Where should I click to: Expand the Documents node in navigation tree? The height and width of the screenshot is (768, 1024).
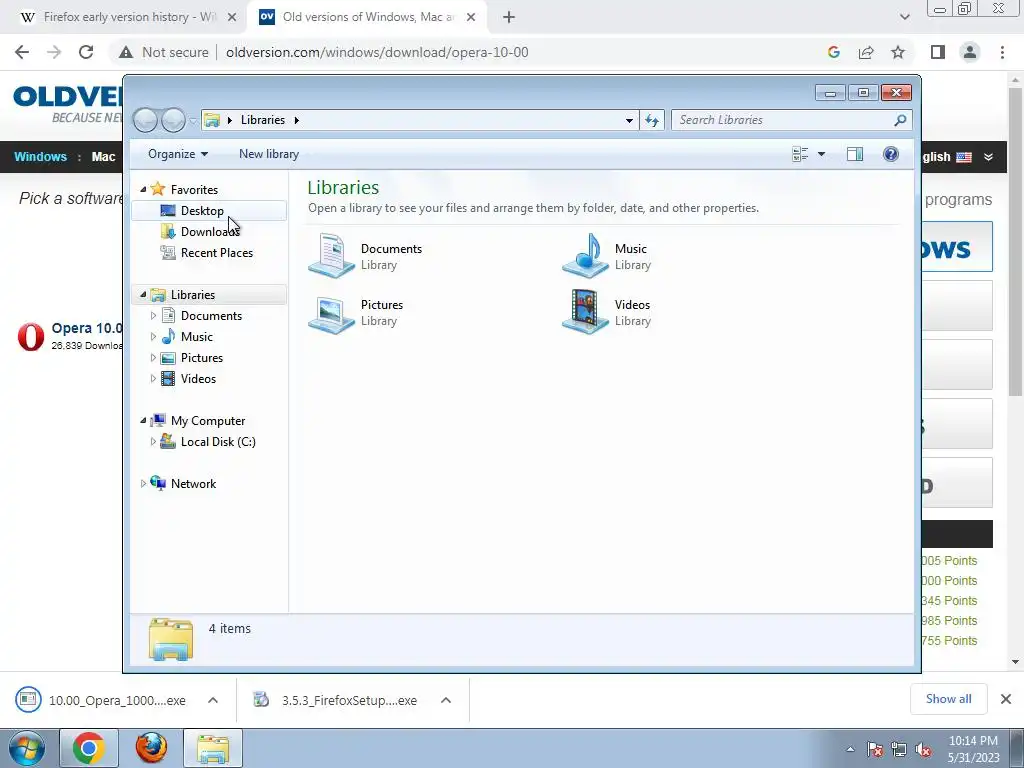[x=153, y=316]
